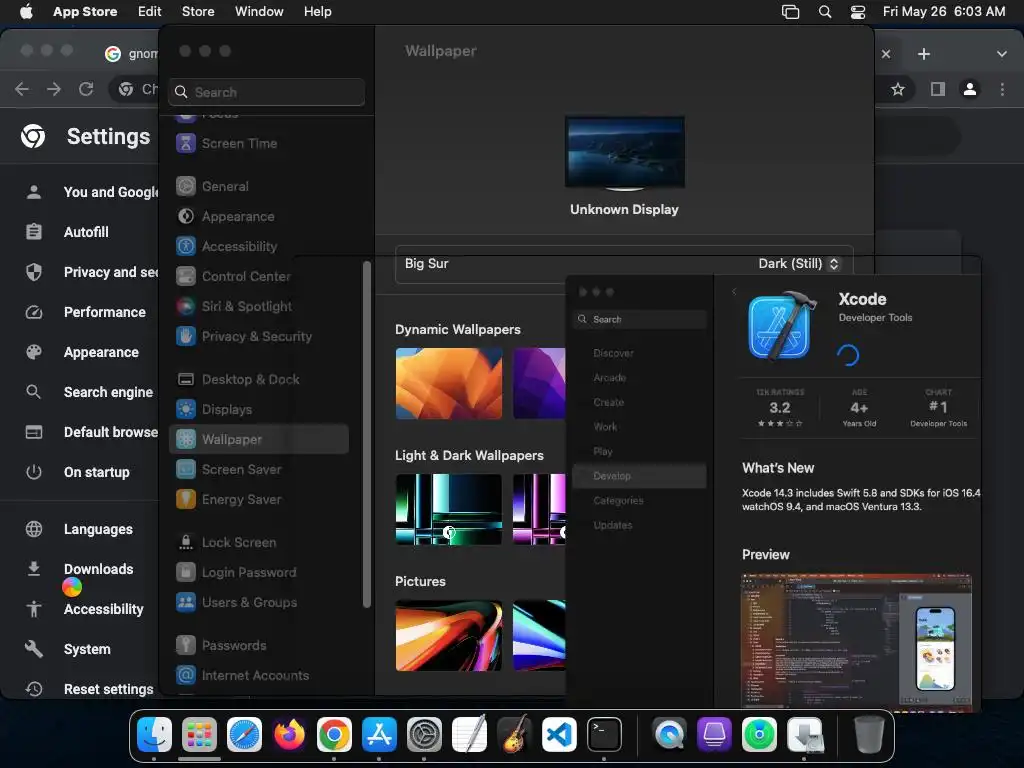Open new Chrome tab with plus
Image resolution: width=1024 pixels, height=768 pixels.
point(923,54)
